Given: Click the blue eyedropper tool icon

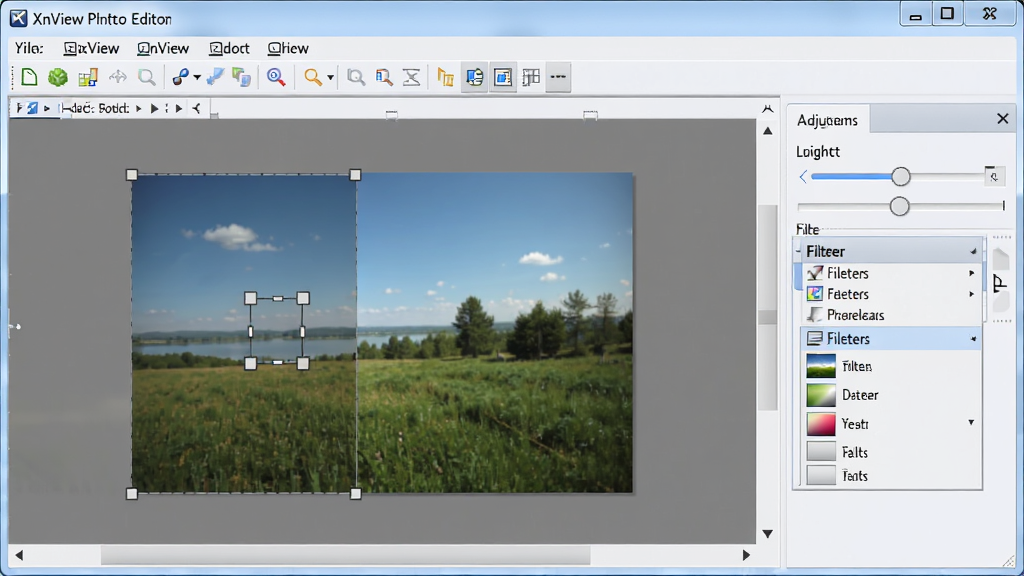Looking at the screenshot, I should click(180, 77).
